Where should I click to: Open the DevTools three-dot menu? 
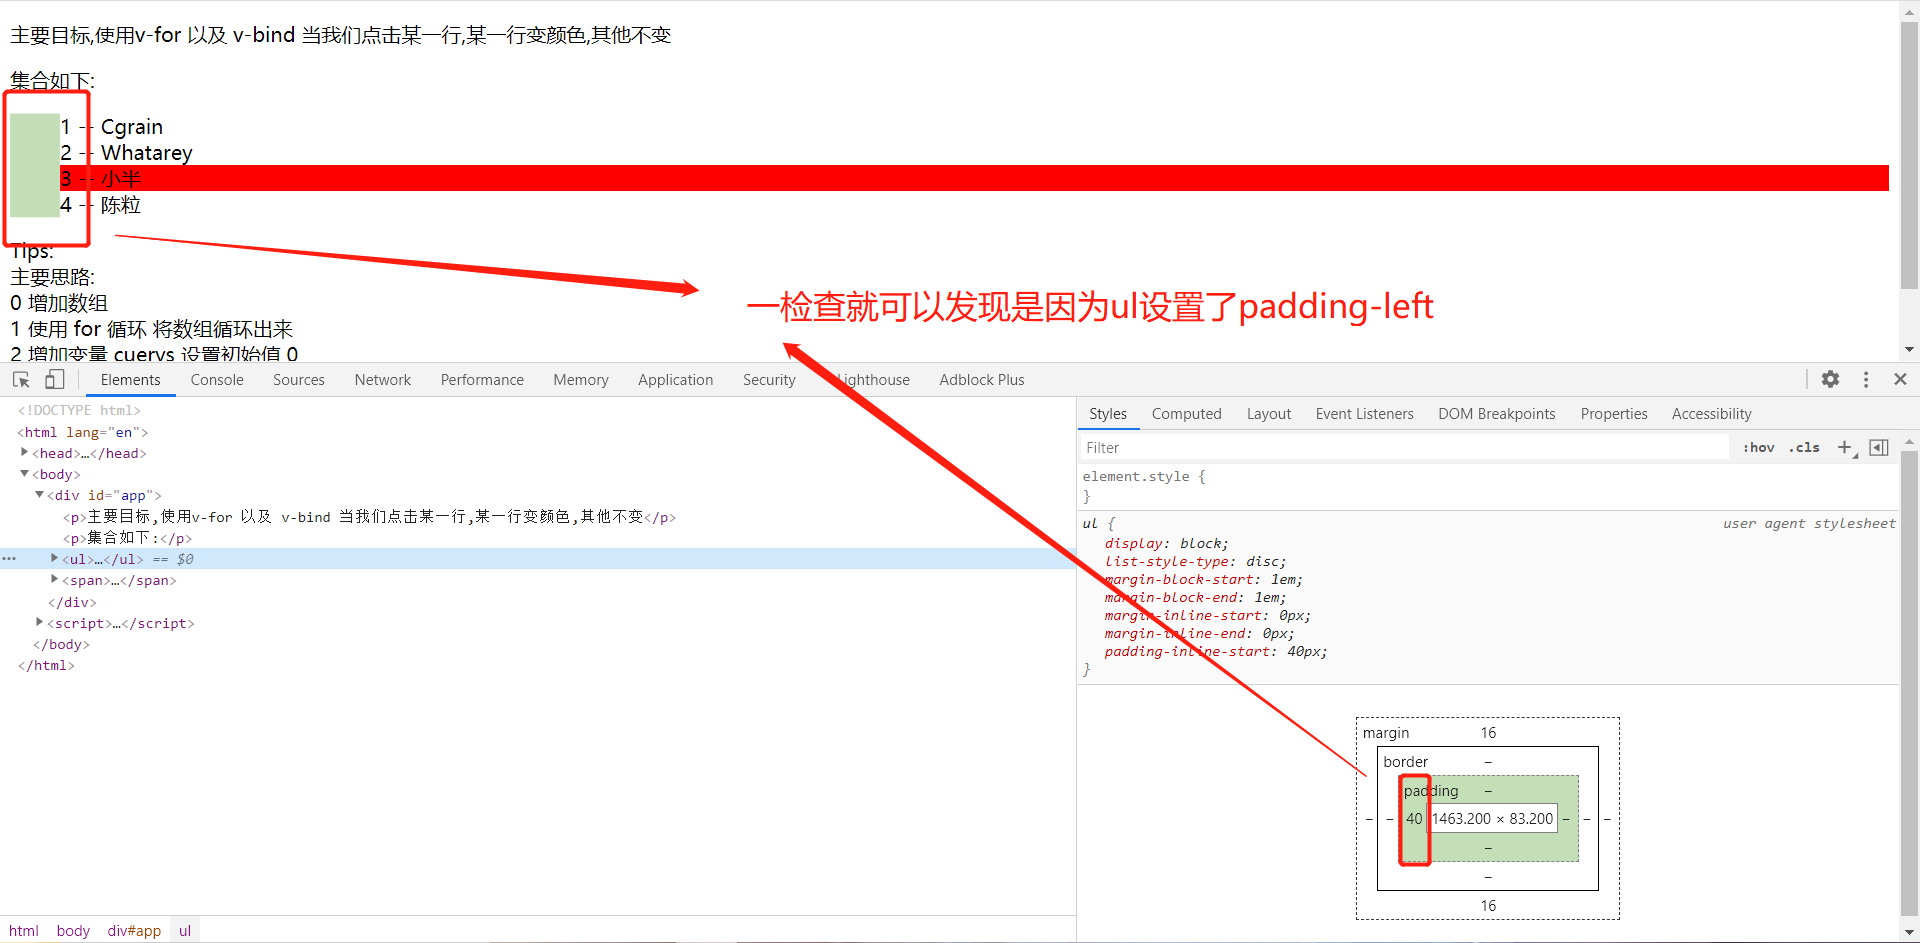pyautogui.click(x=1866, y=380)
